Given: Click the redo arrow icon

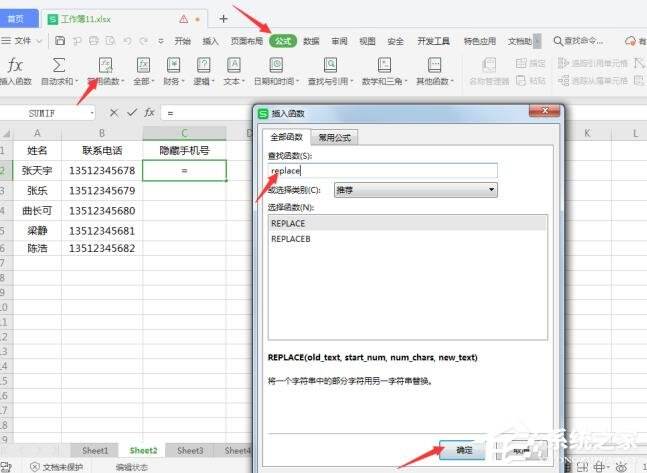Looking at the screenshot, I should coord(144,41).
